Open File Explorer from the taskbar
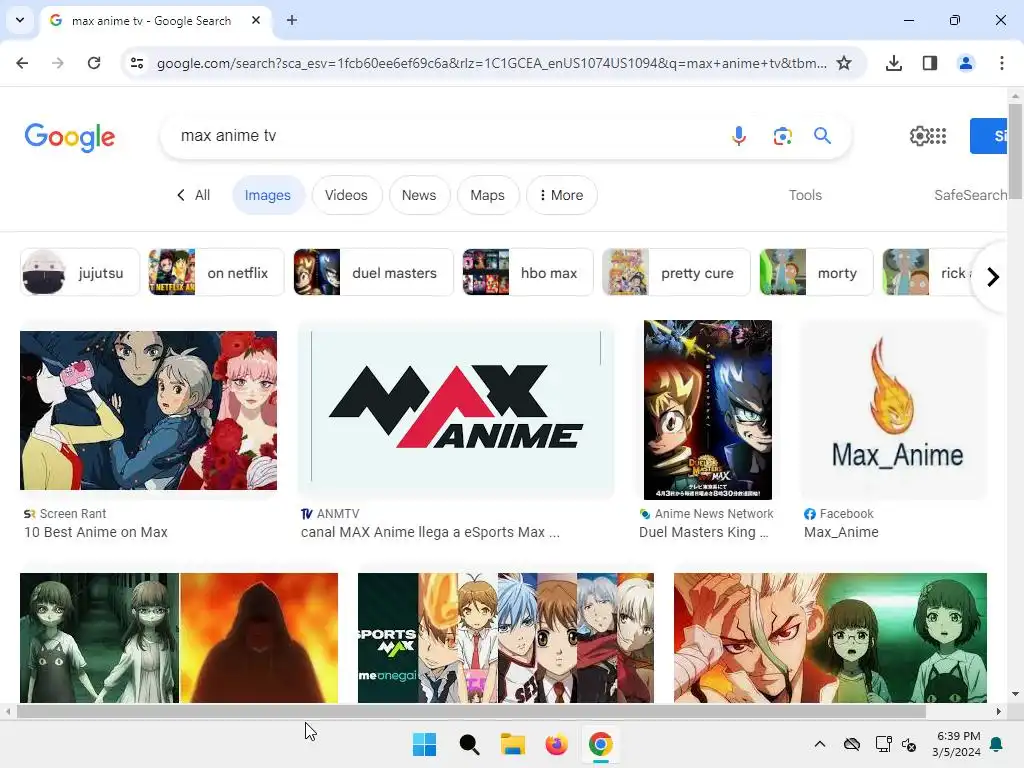The image size is (1024, 768). (x=513, y=744)
